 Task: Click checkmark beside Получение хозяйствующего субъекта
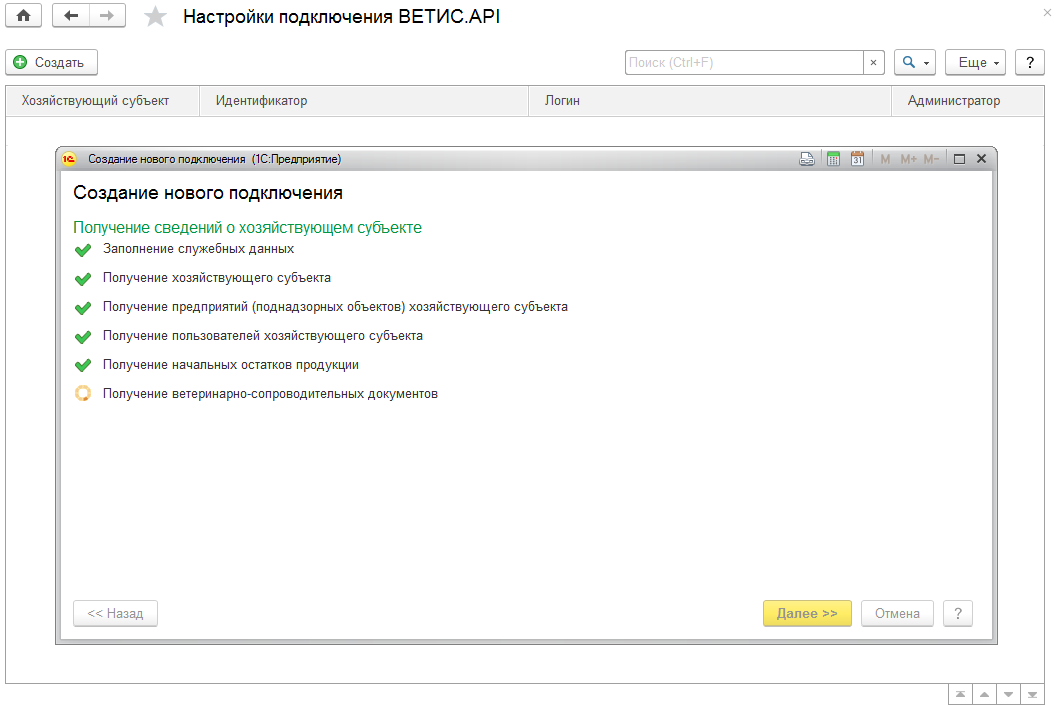coord(83,279)
